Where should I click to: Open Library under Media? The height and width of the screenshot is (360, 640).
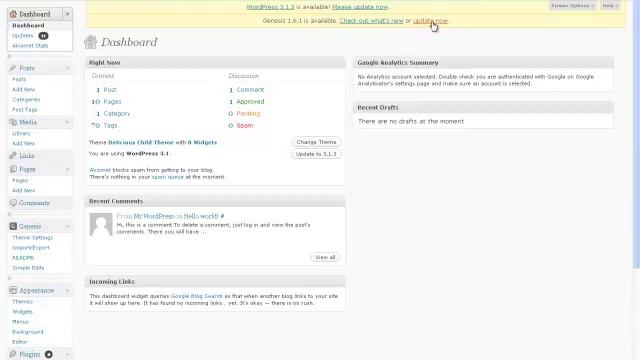21,133
